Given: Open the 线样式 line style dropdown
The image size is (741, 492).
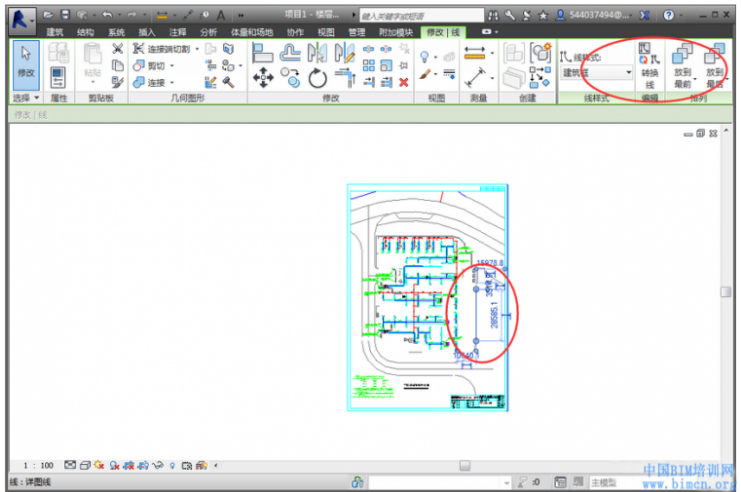Looking at the screenshot, I should (596, 73).
